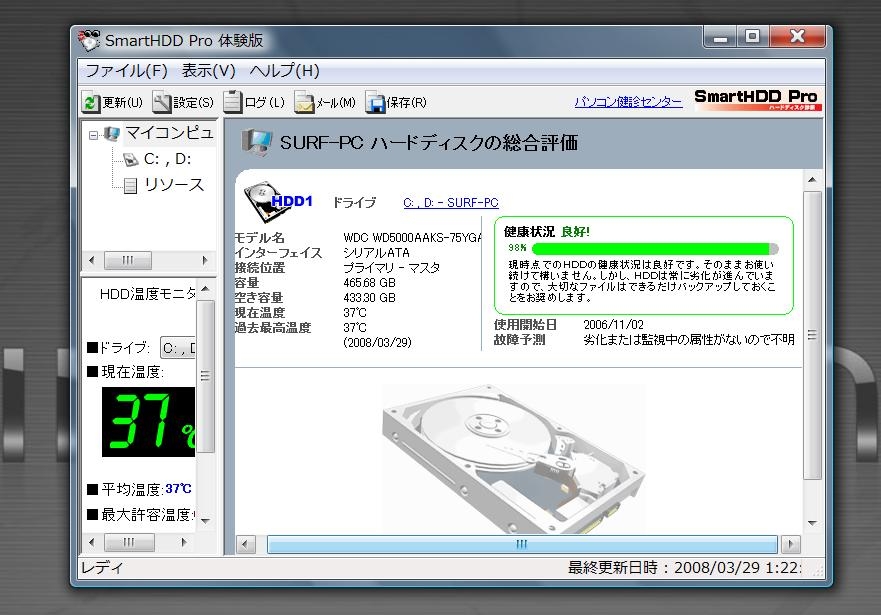
Task: Click the SmartHDD Pro logo banner
Action: click(757, 100)
